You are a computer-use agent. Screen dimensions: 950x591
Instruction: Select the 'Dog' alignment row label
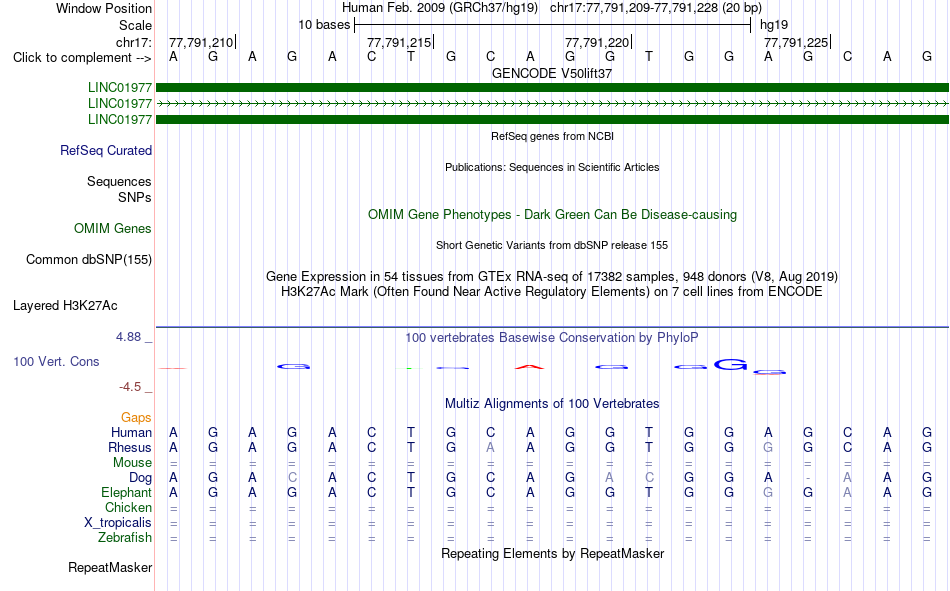point(140,478)
